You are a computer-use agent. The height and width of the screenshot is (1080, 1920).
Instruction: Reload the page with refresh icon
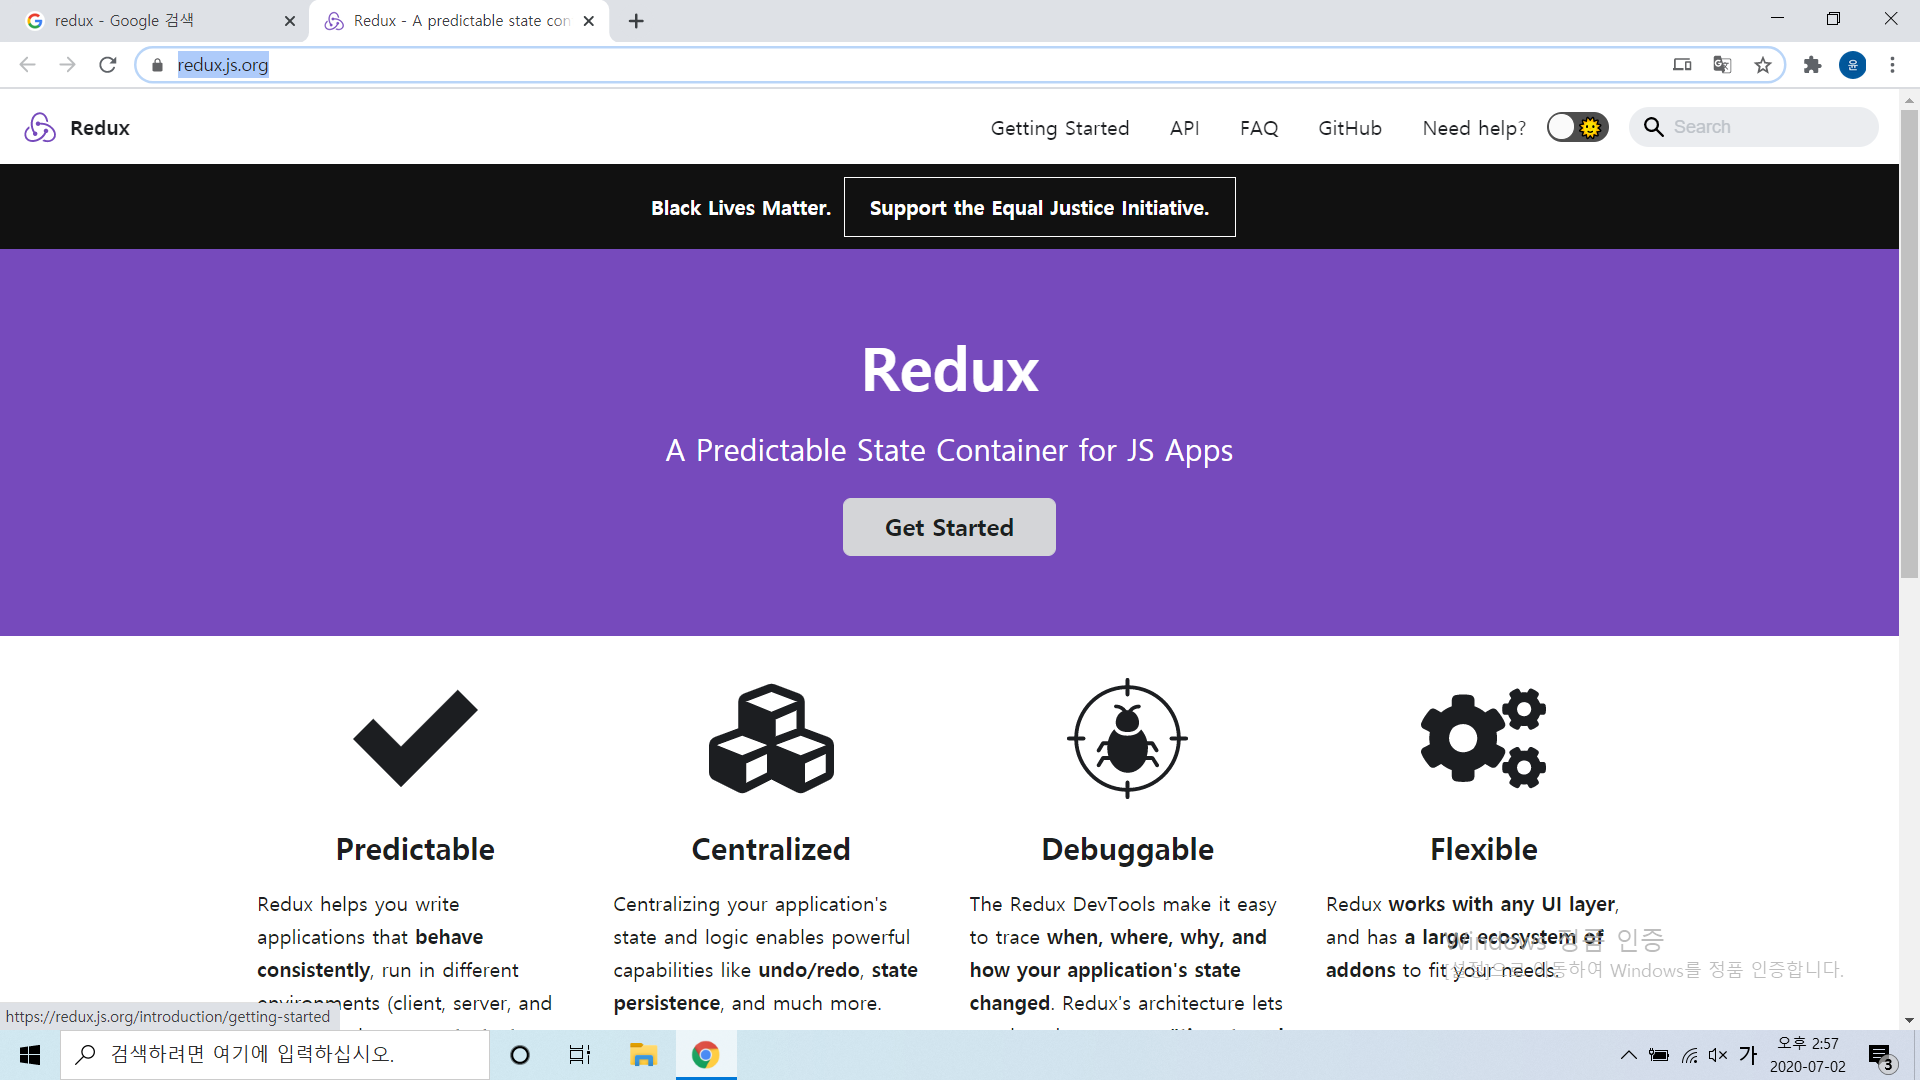[x=108, y=65]
